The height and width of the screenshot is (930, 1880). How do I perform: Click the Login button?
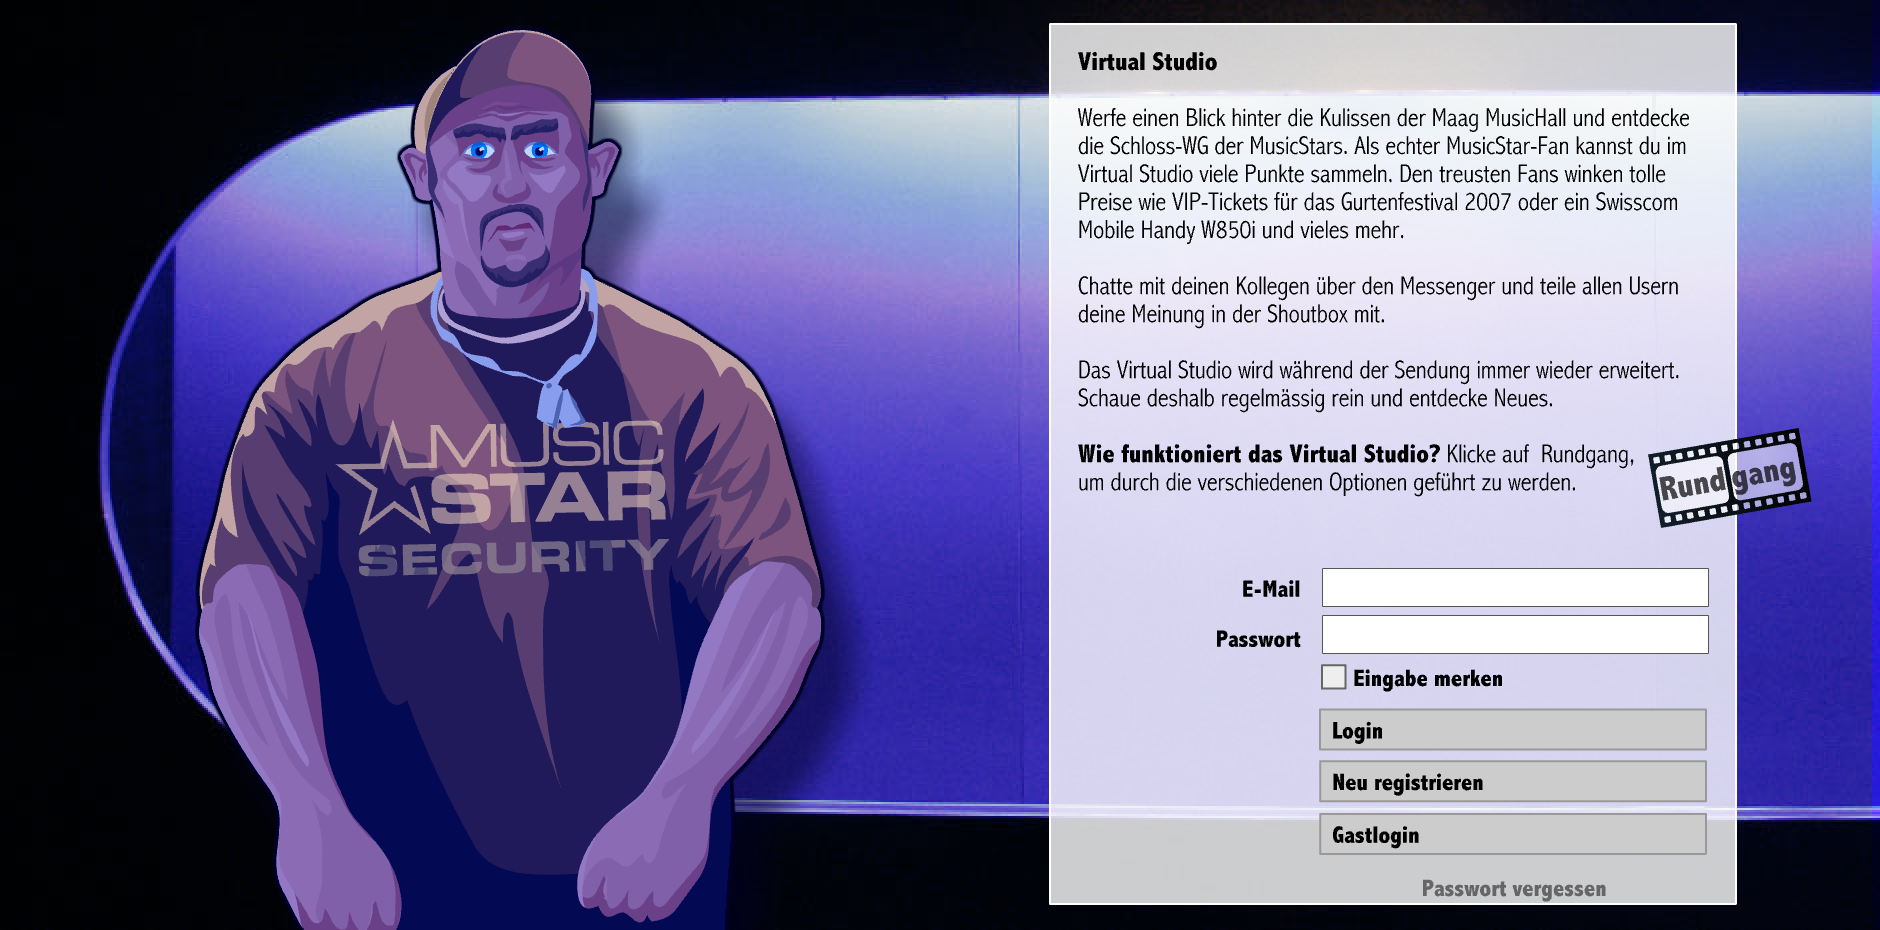coord(1513,730)
